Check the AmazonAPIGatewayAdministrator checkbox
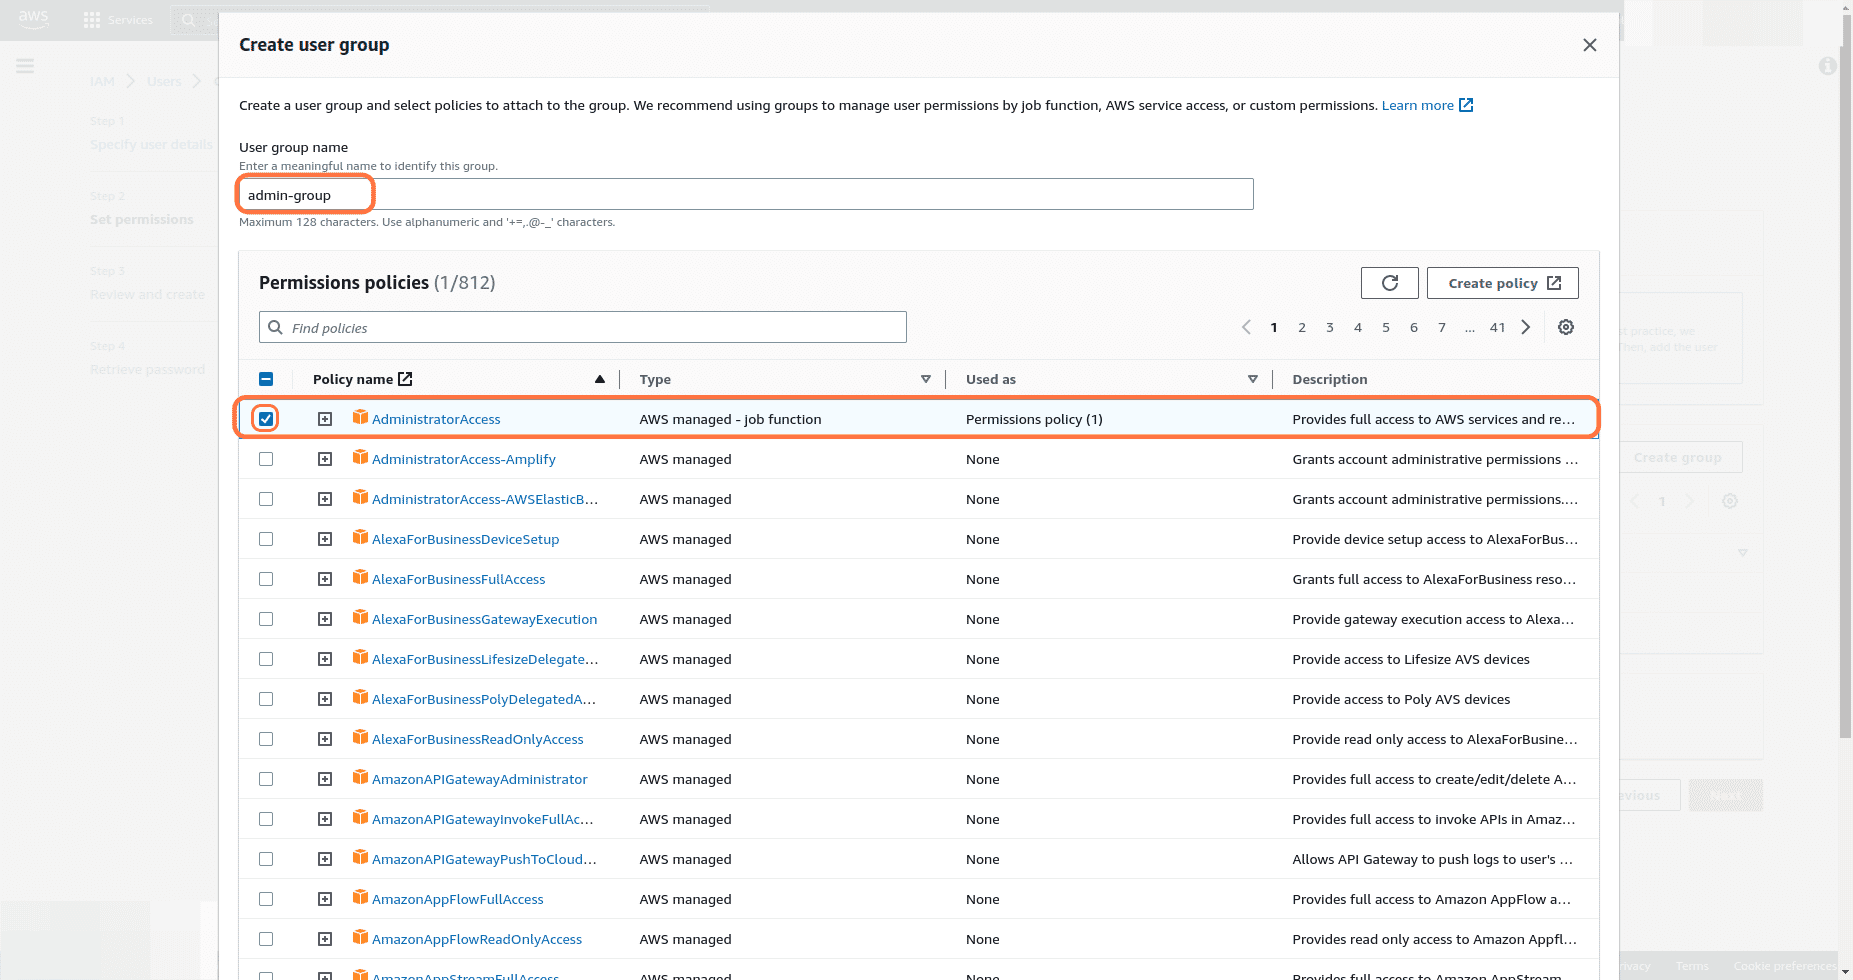1853x980 pixels. click(266, 779)
